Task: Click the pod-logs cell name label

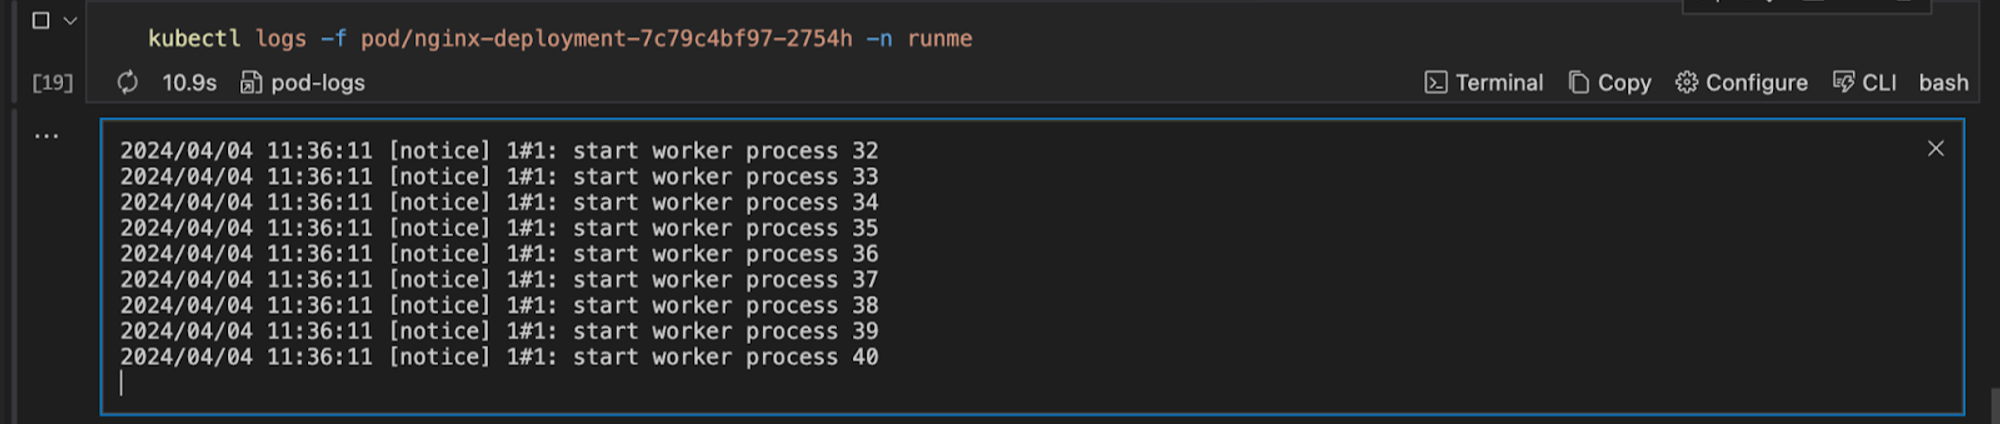Action: [x=318, y=82]
